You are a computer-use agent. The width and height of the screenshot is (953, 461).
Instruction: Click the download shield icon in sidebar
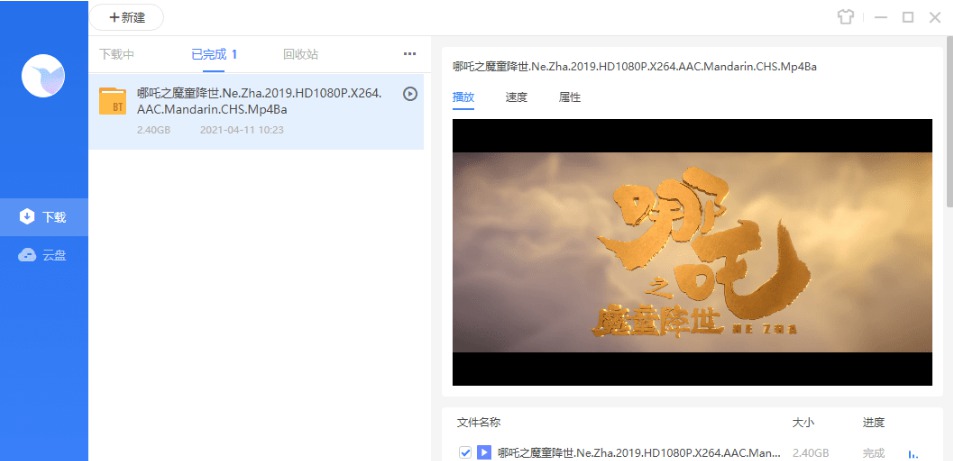click(x=27, y=217)
